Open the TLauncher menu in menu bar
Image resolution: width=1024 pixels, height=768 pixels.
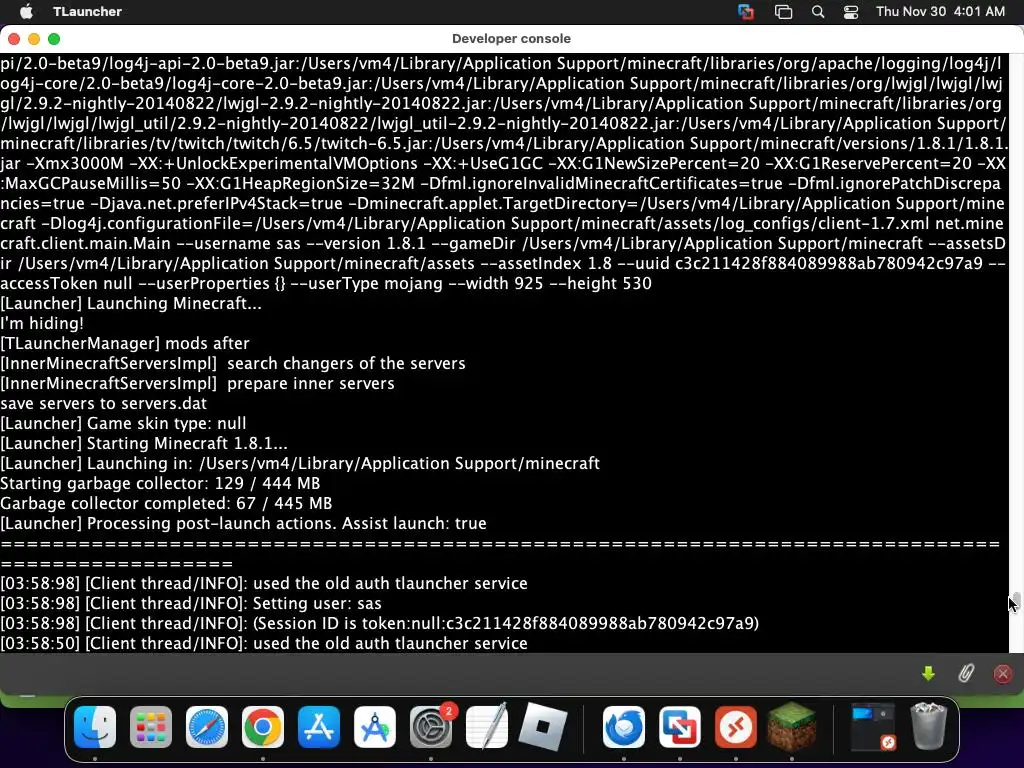coord(88,12)
